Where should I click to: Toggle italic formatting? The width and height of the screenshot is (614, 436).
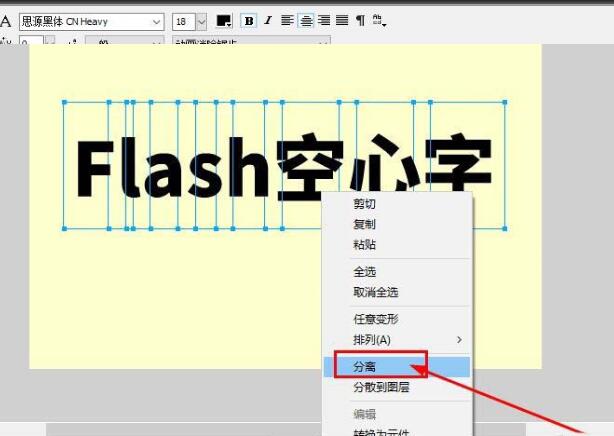click(268, 20)
